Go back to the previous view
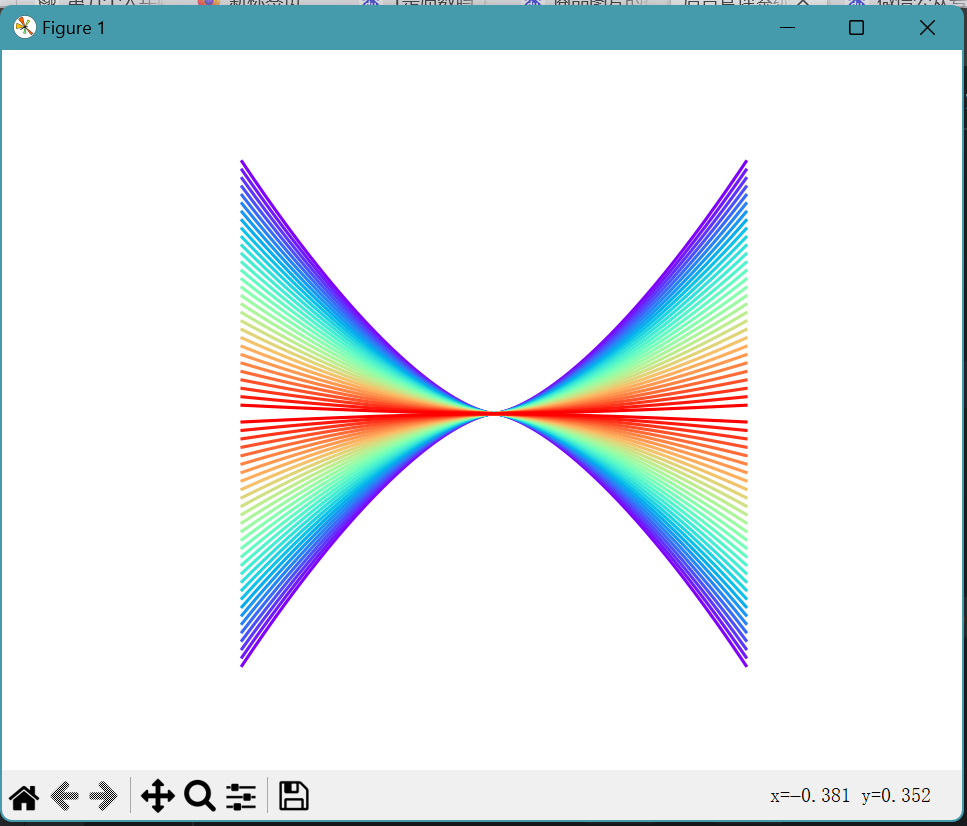Viewport: 967px width, 826px height. (65, 797)
